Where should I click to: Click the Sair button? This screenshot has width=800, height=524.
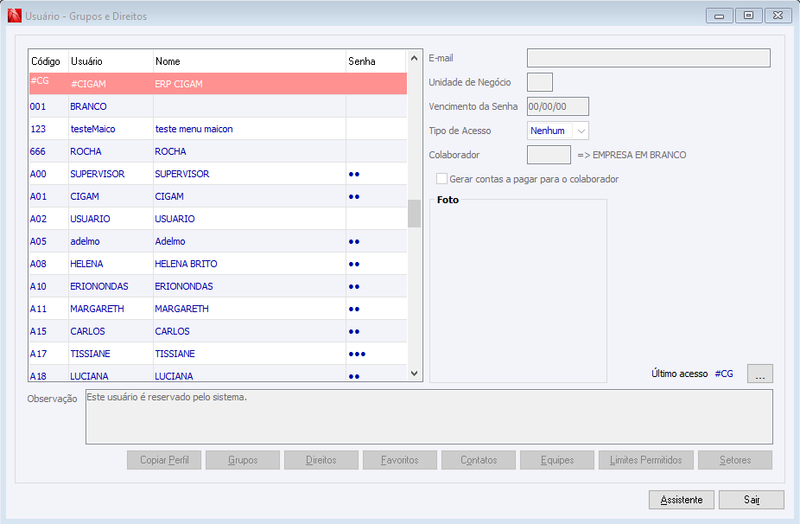coord(752,500)
